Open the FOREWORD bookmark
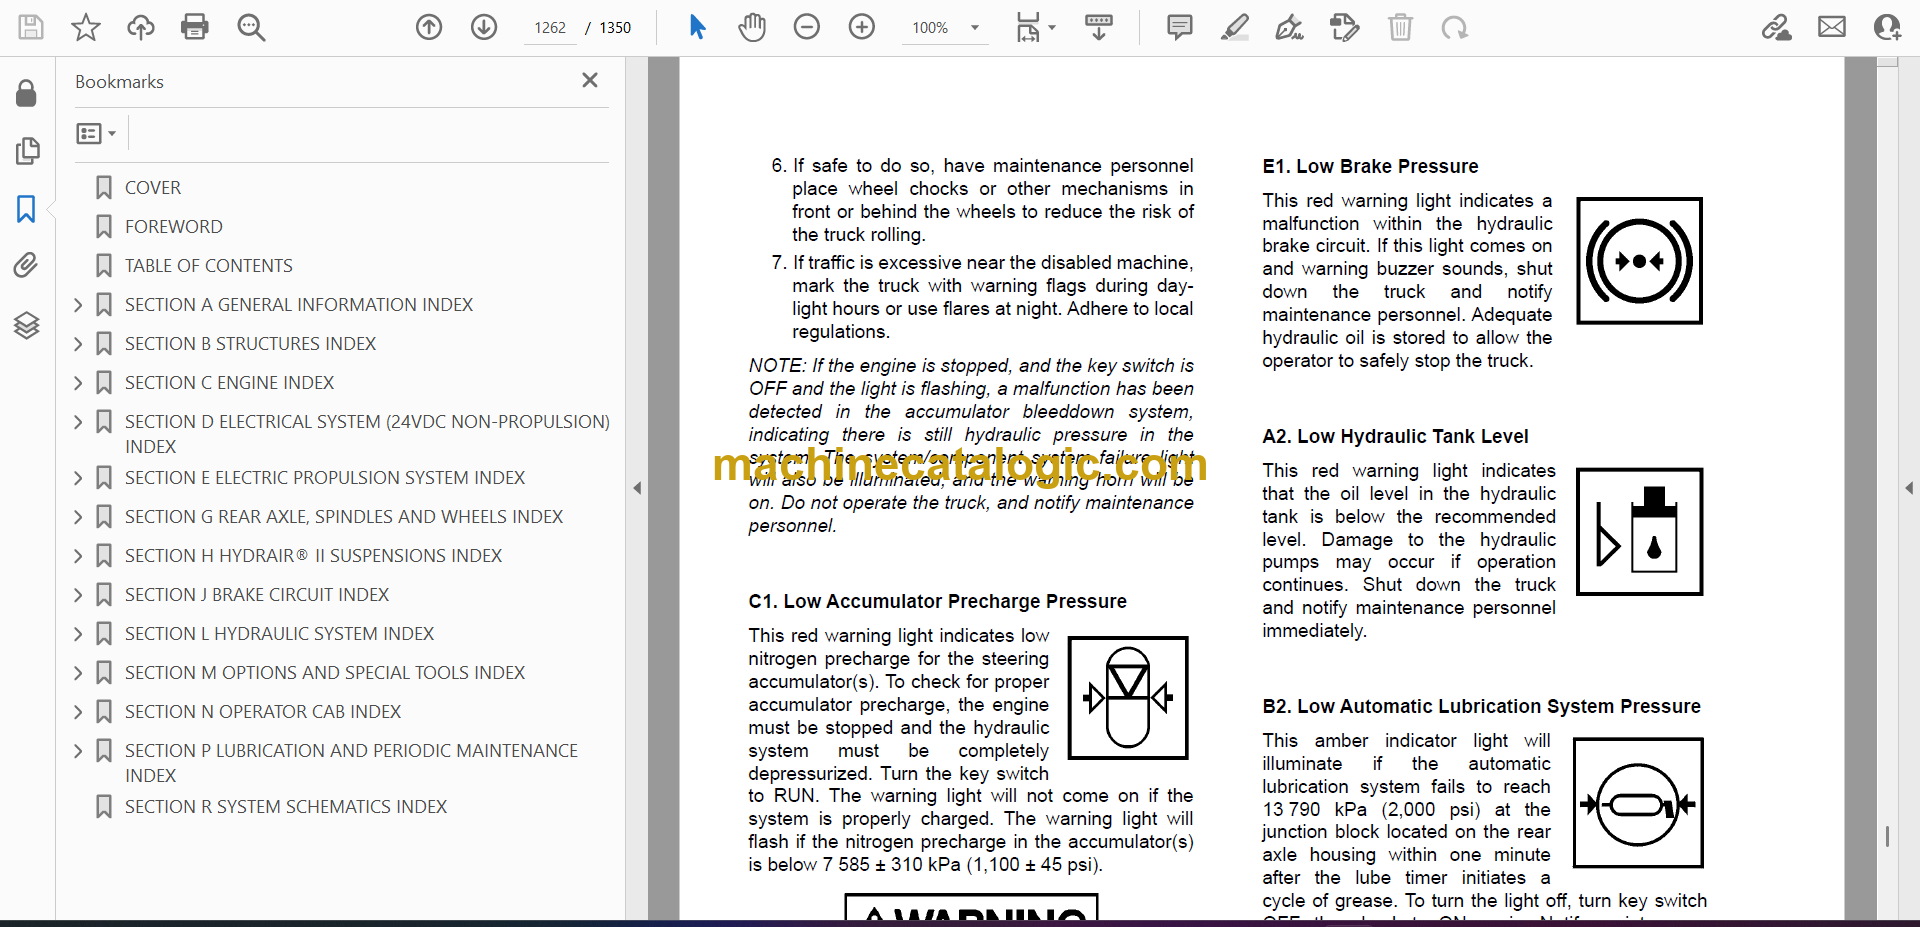The height and width of the screenshot is (927, 1920). click(174, 227)
